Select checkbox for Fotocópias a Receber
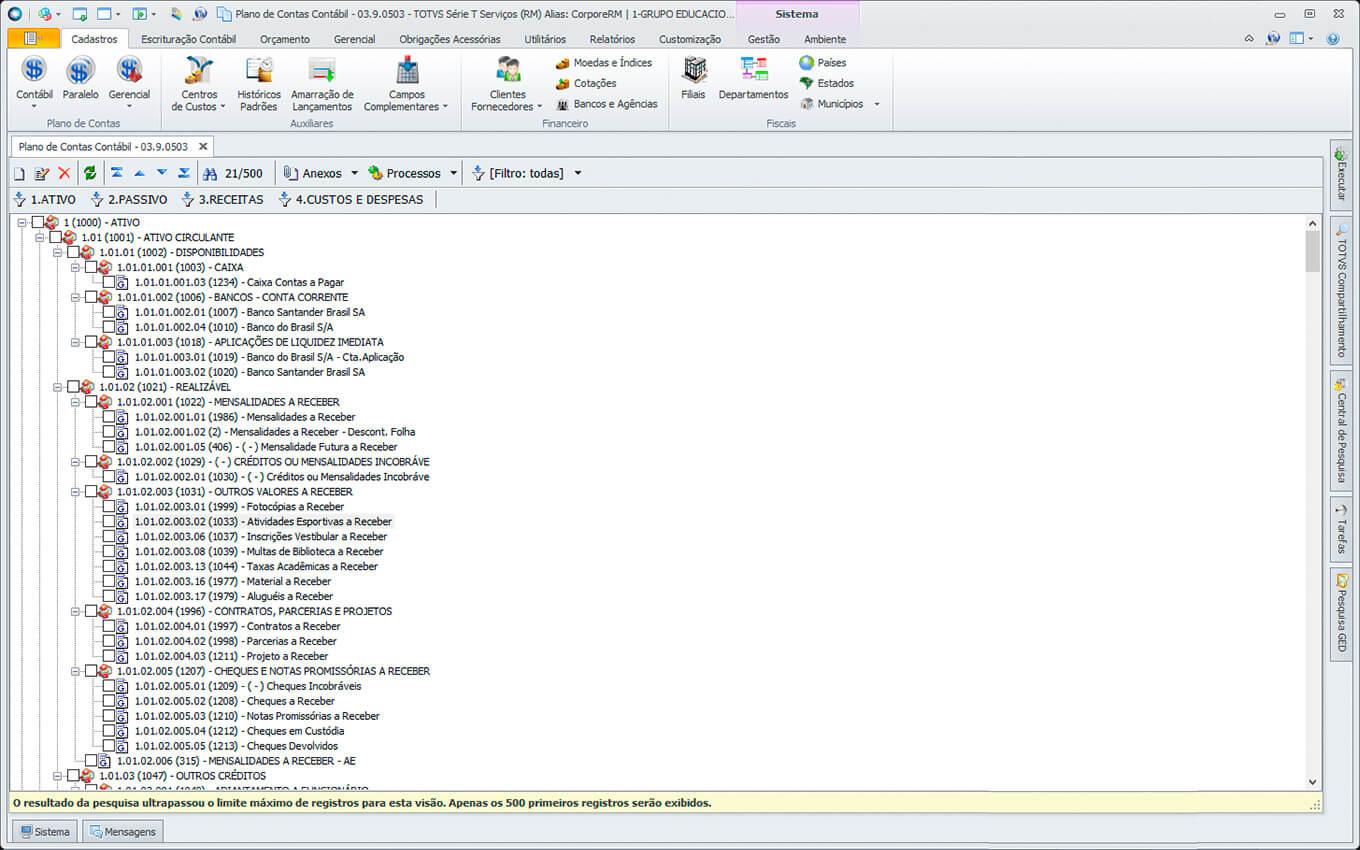This screenshot has height=850, width=1360. (109, 507)
